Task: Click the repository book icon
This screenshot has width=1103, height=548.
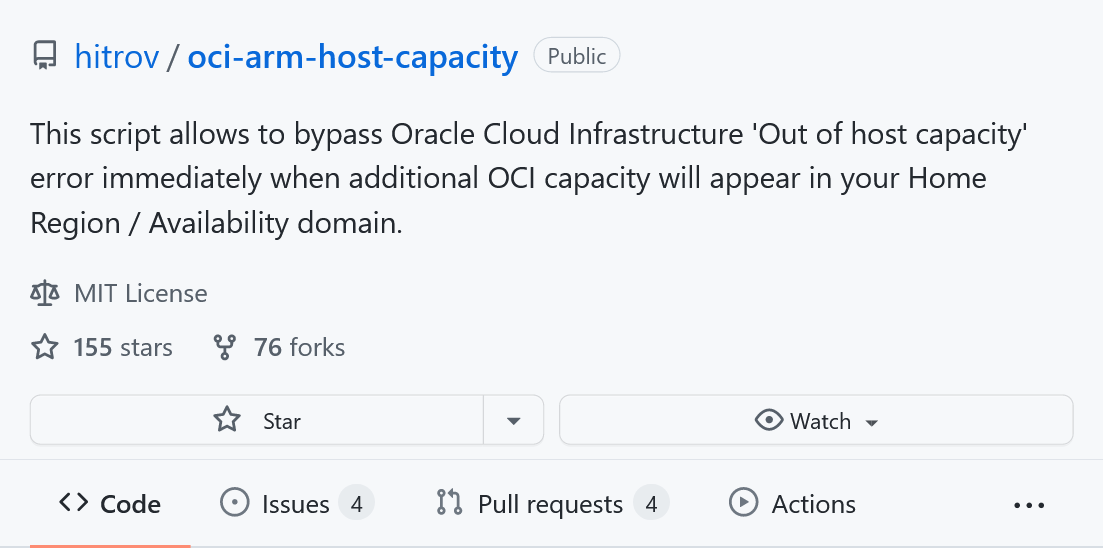Action: coord(44,56)
